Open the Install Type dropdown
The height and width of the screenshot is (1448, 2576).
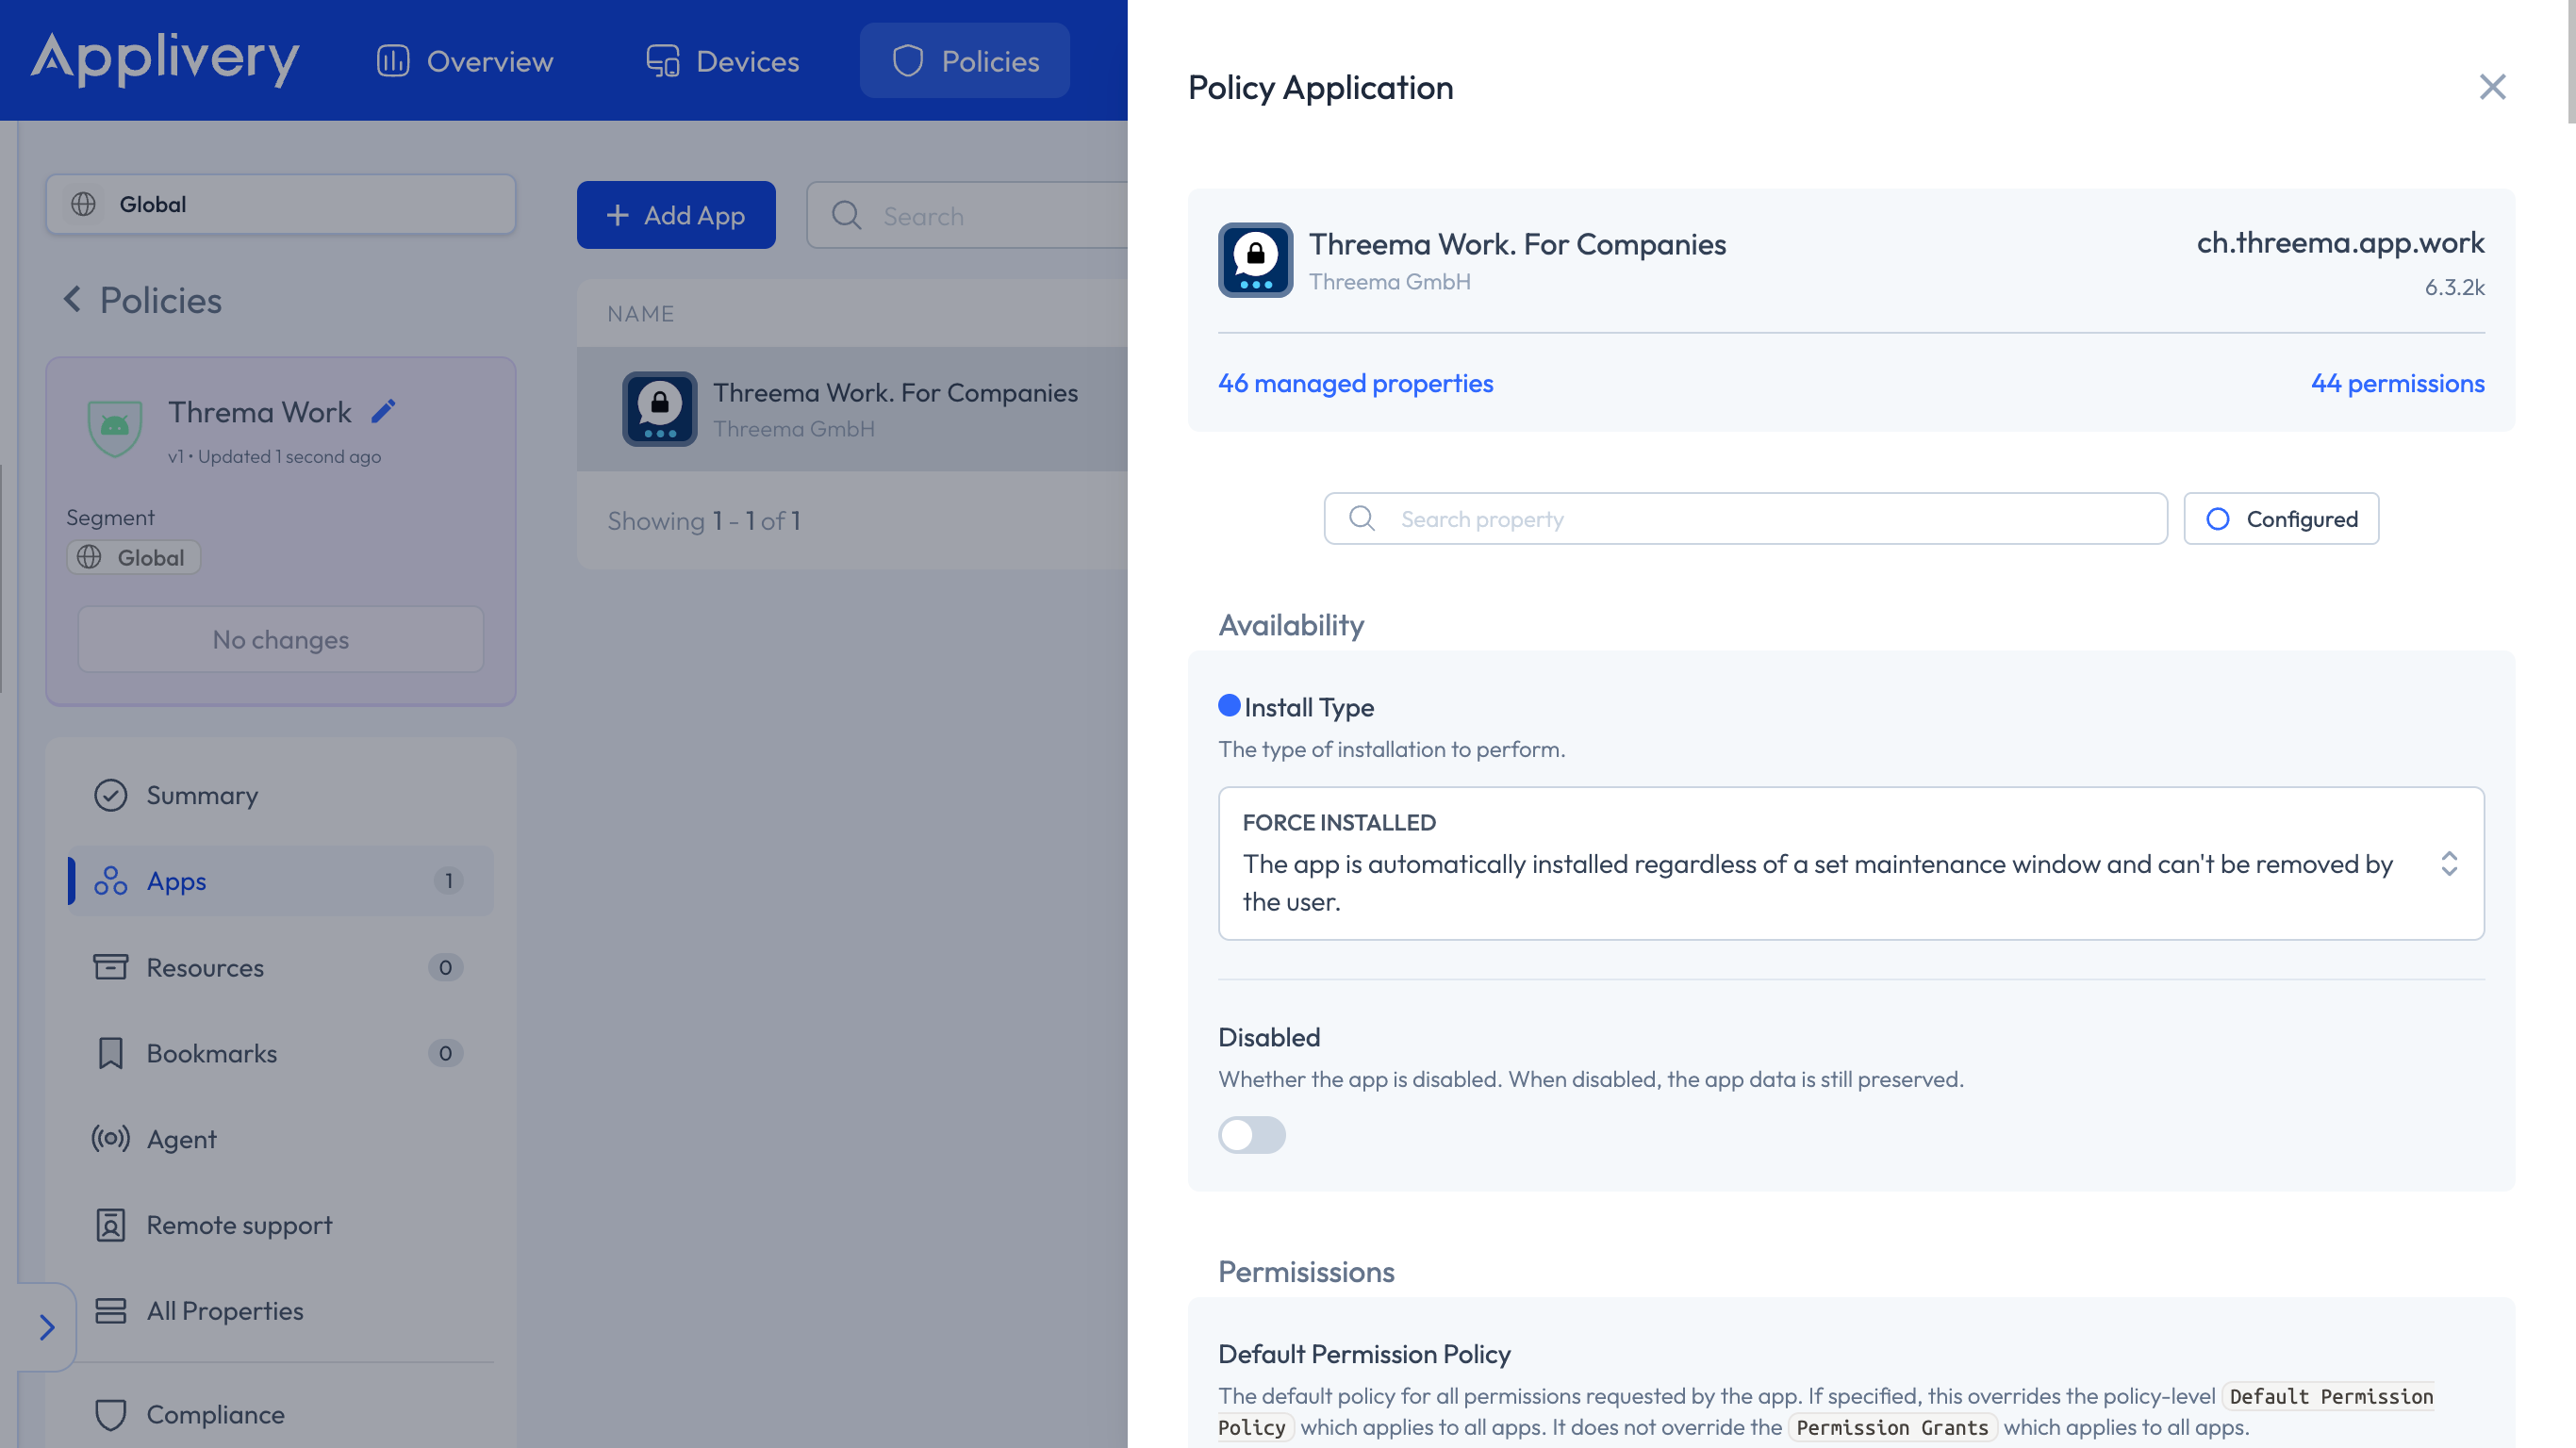point(1850,863)
